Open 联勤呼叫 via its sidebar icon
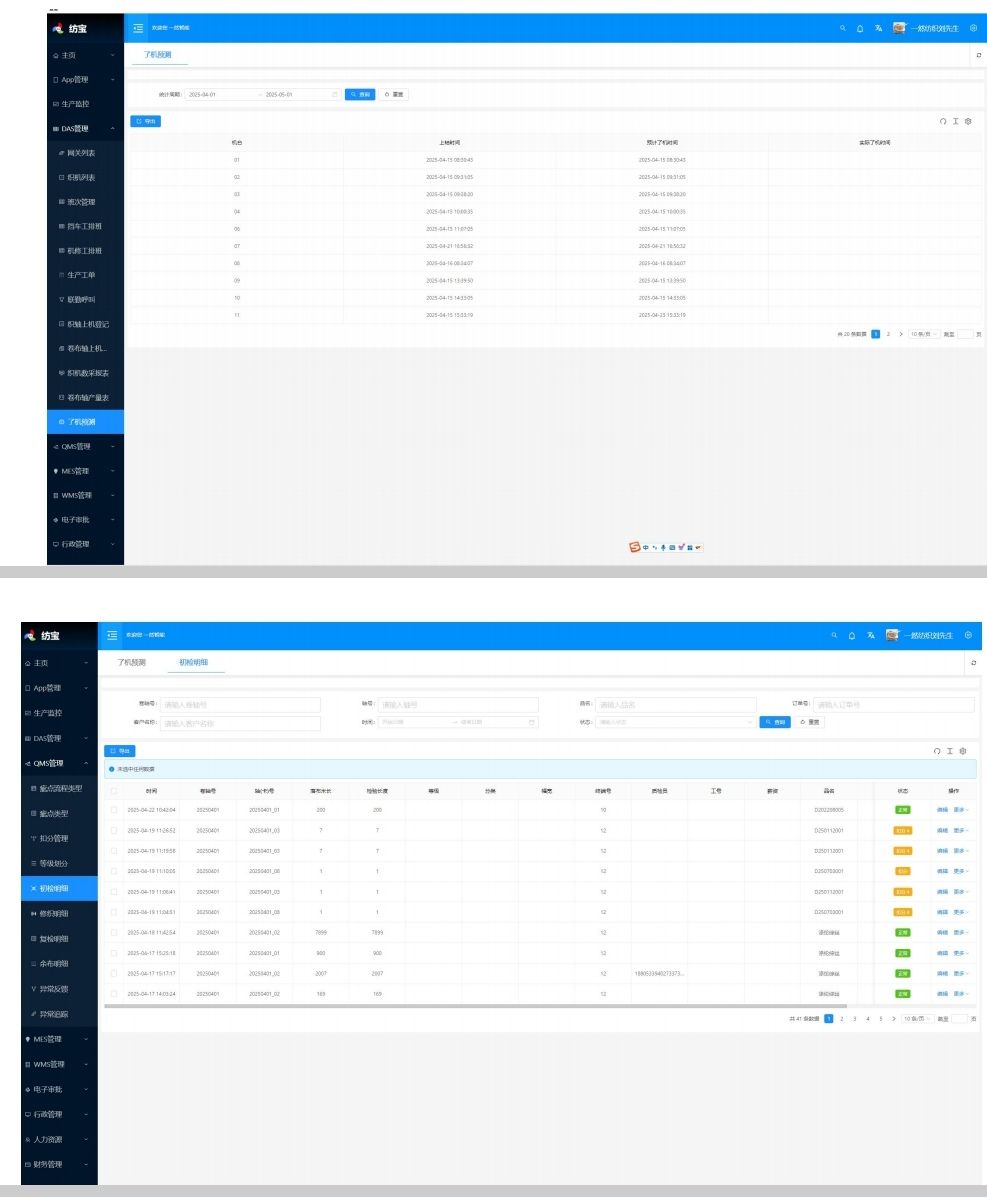This screenshot has width=987, height=1197. pyautogui.click(x=62, y=299)
